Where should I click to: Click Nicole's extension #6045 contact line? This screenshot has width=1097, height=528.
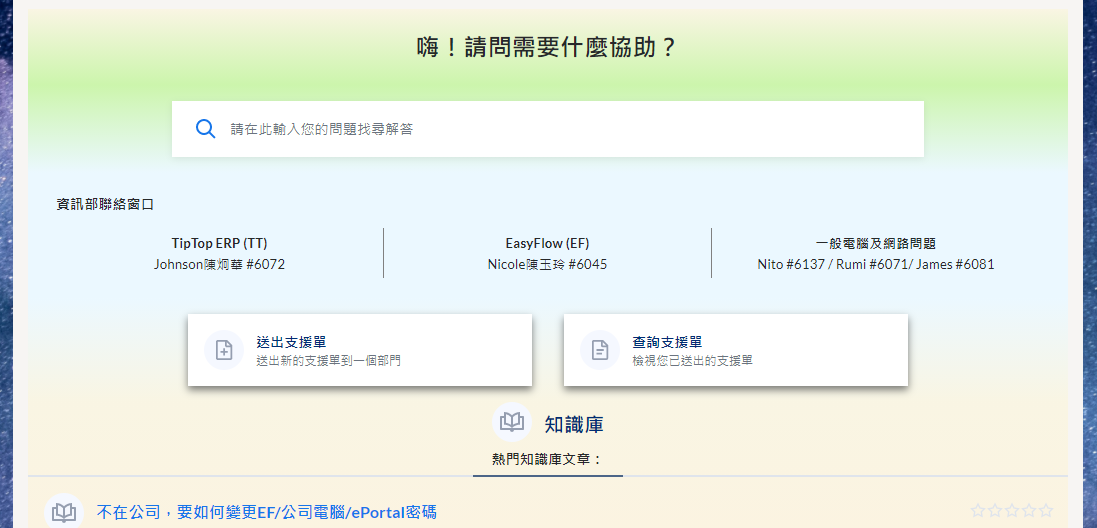547,265
